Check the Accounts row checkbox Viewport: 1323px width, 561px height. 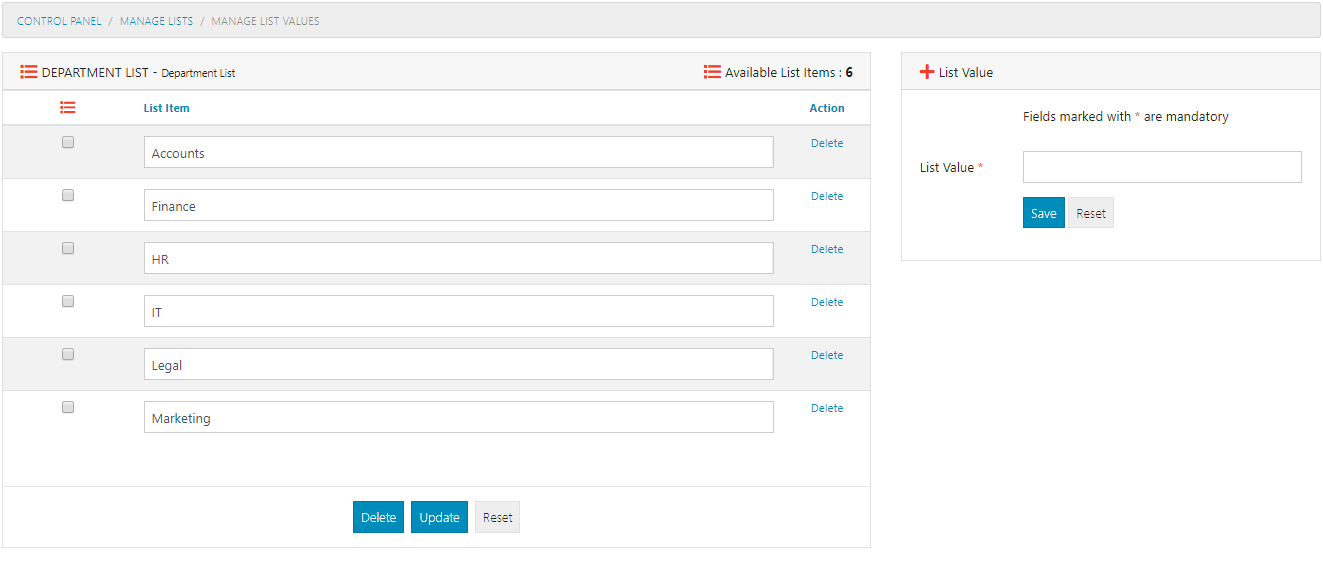pos(68,143)
